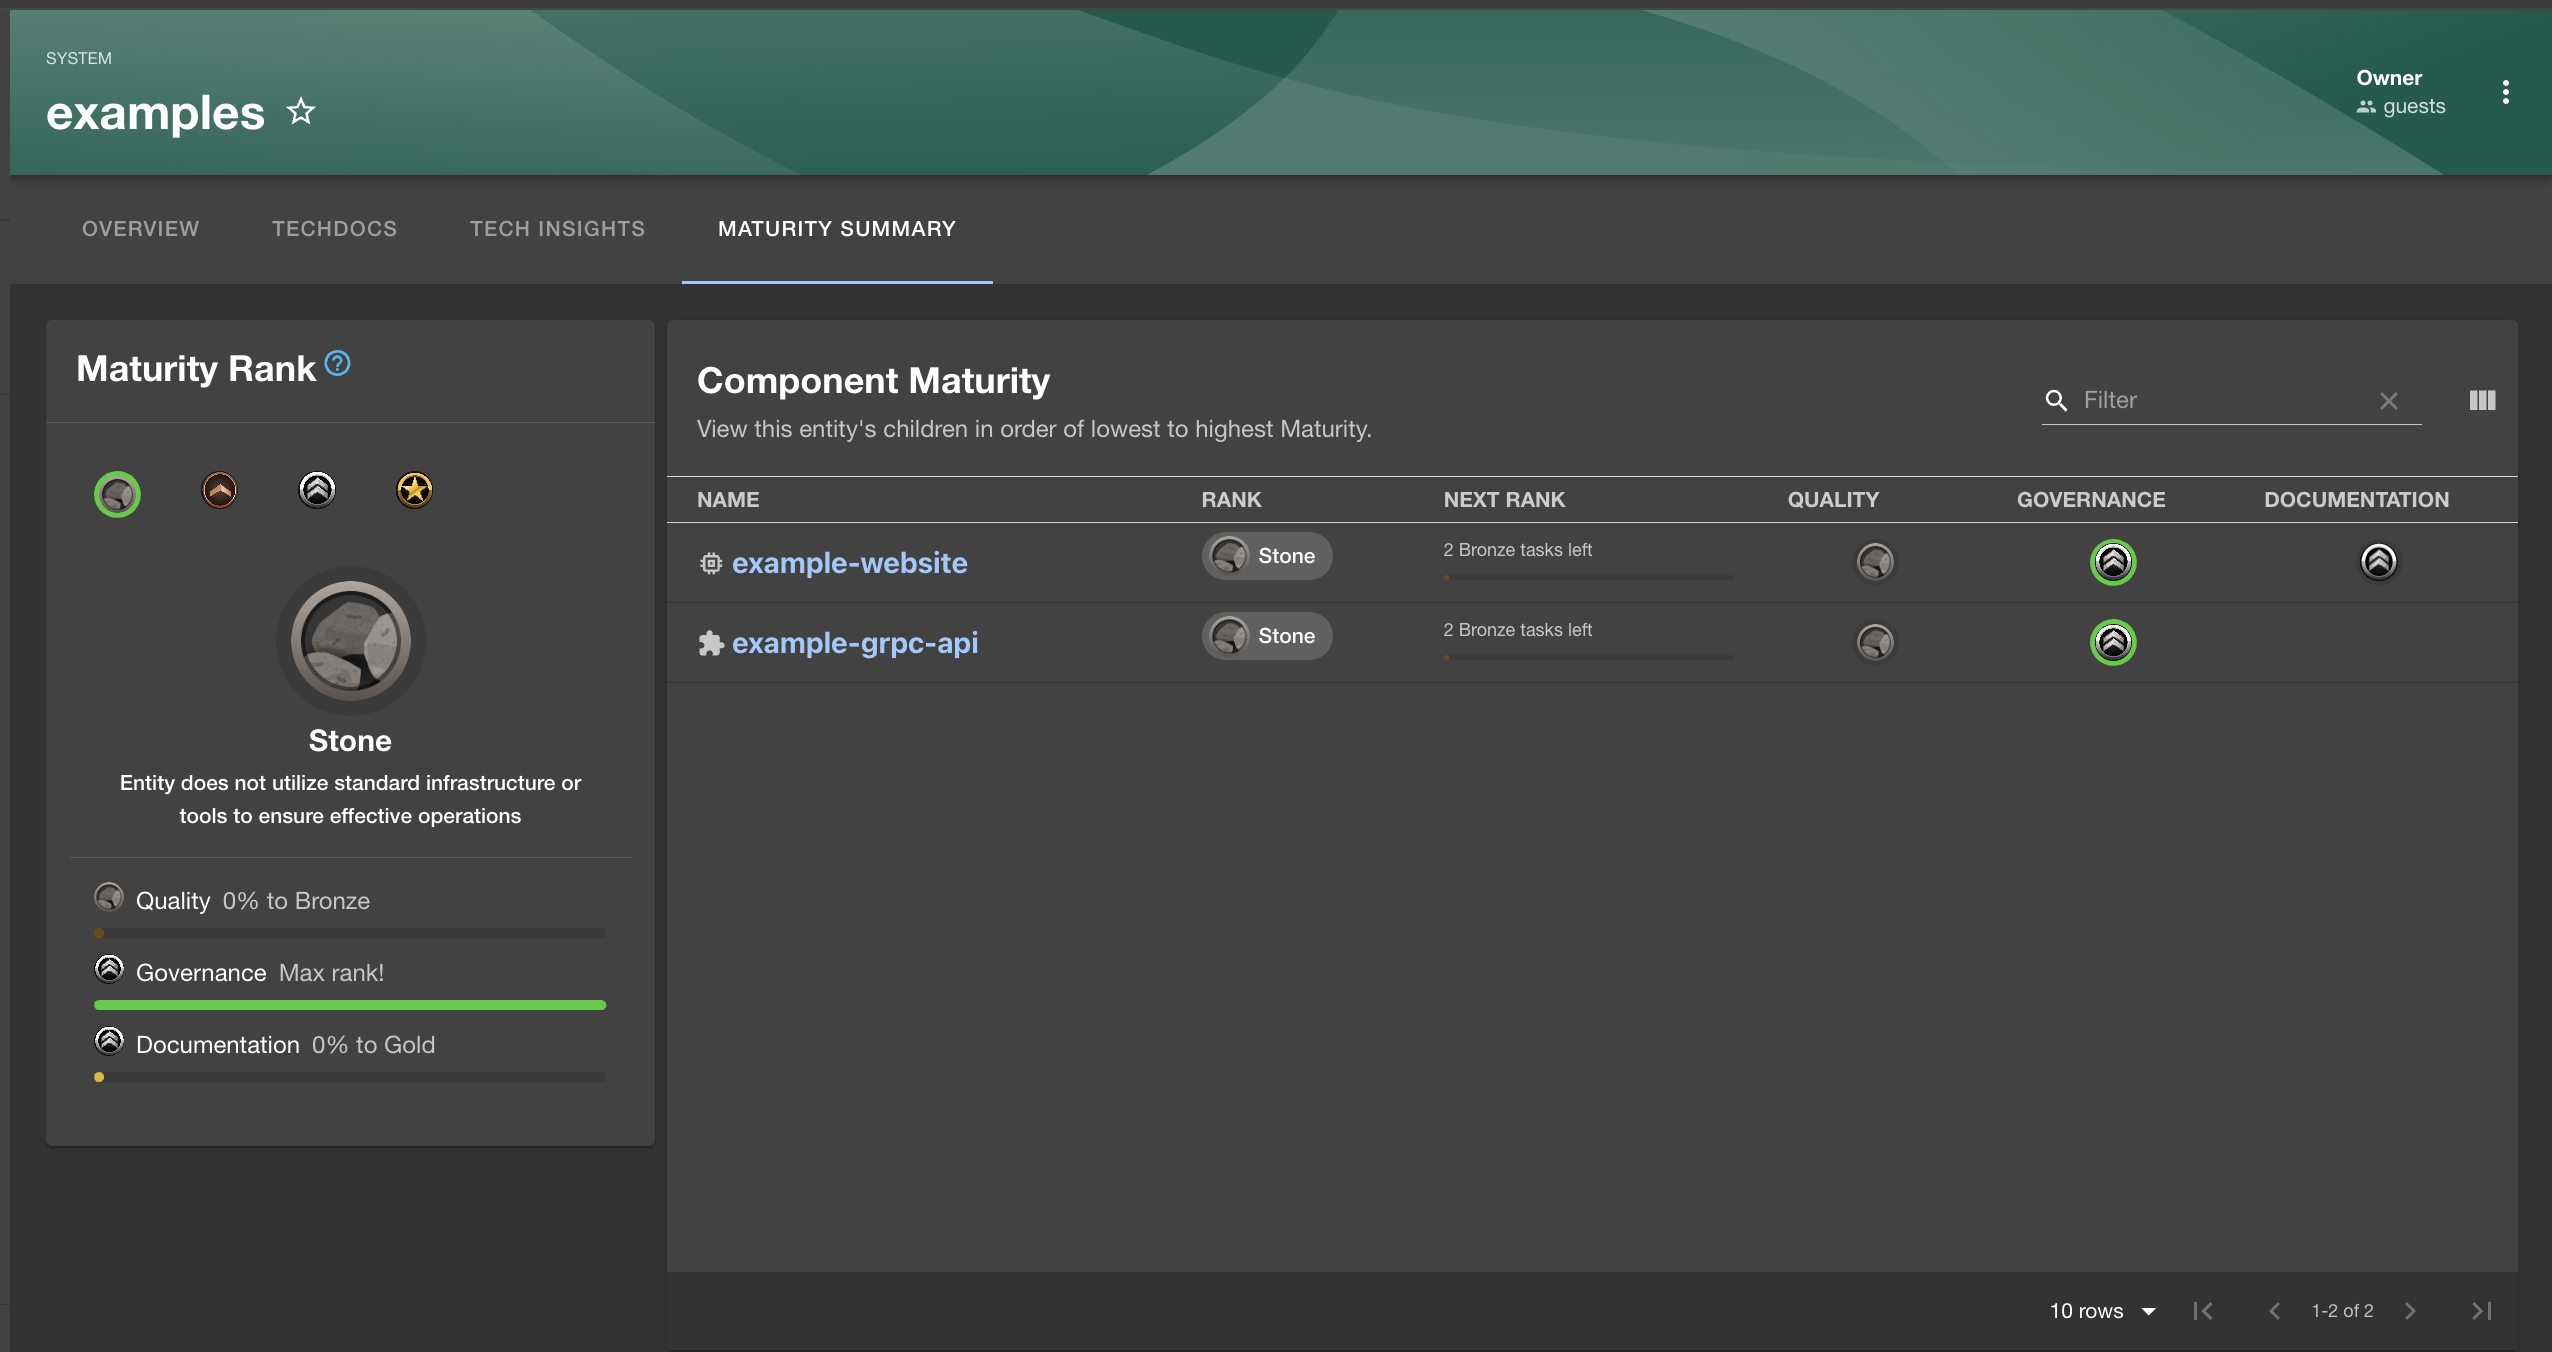Open the Maturity Rank help tooltip
The width and height of the screenshot is (2552, 1352).
click(337, 363)
